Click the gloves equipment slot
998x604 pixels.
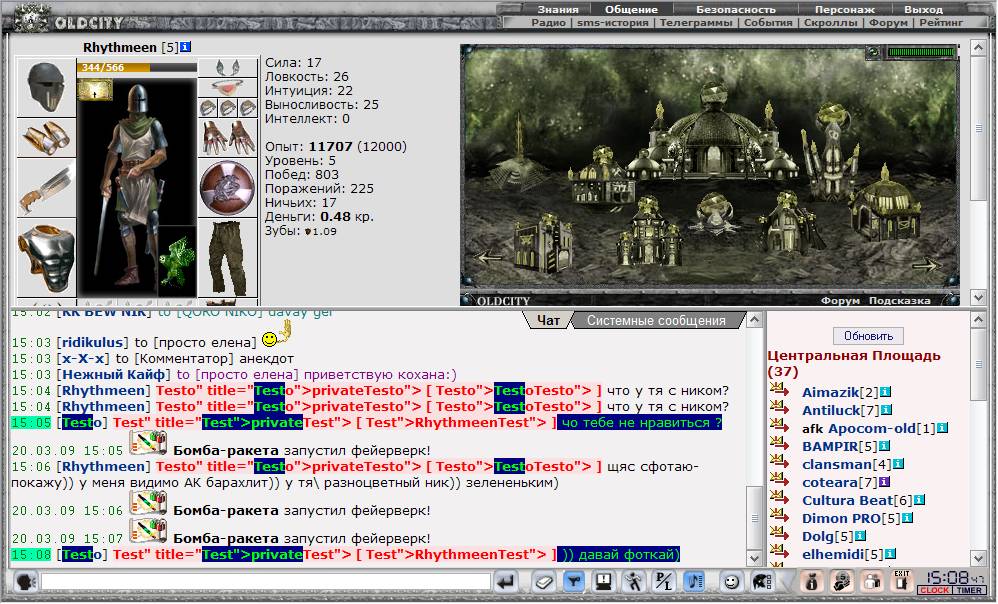[x=228, y=137]
